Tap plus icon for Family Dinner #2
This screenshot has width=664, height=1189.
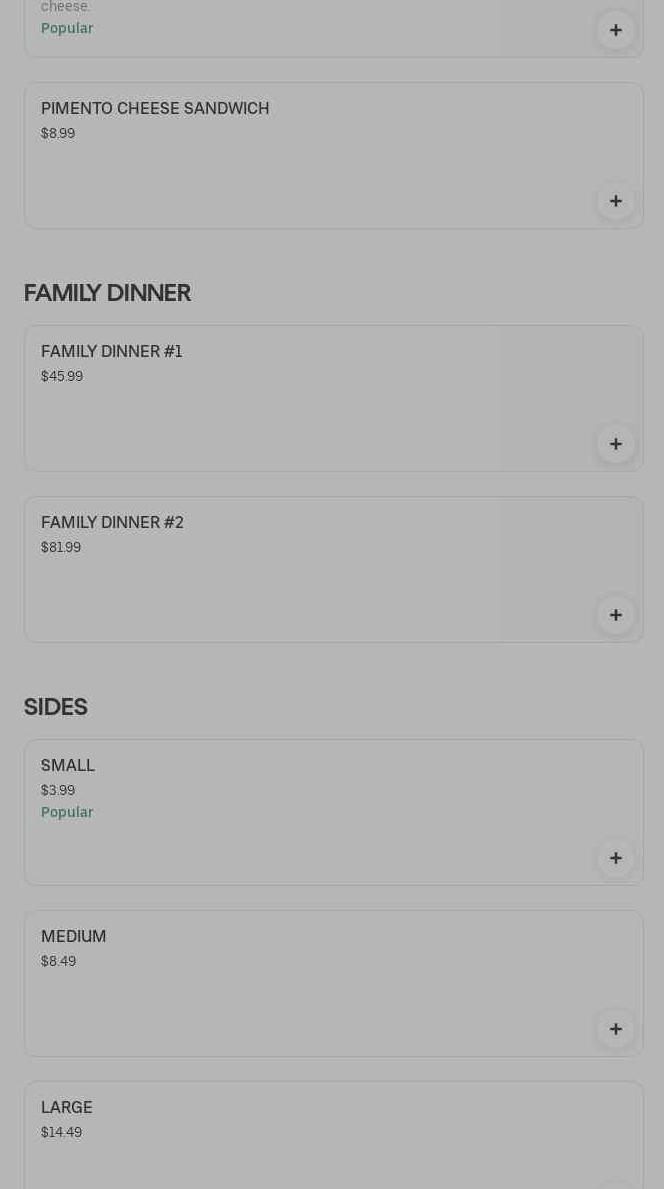[x=615, y=615]
